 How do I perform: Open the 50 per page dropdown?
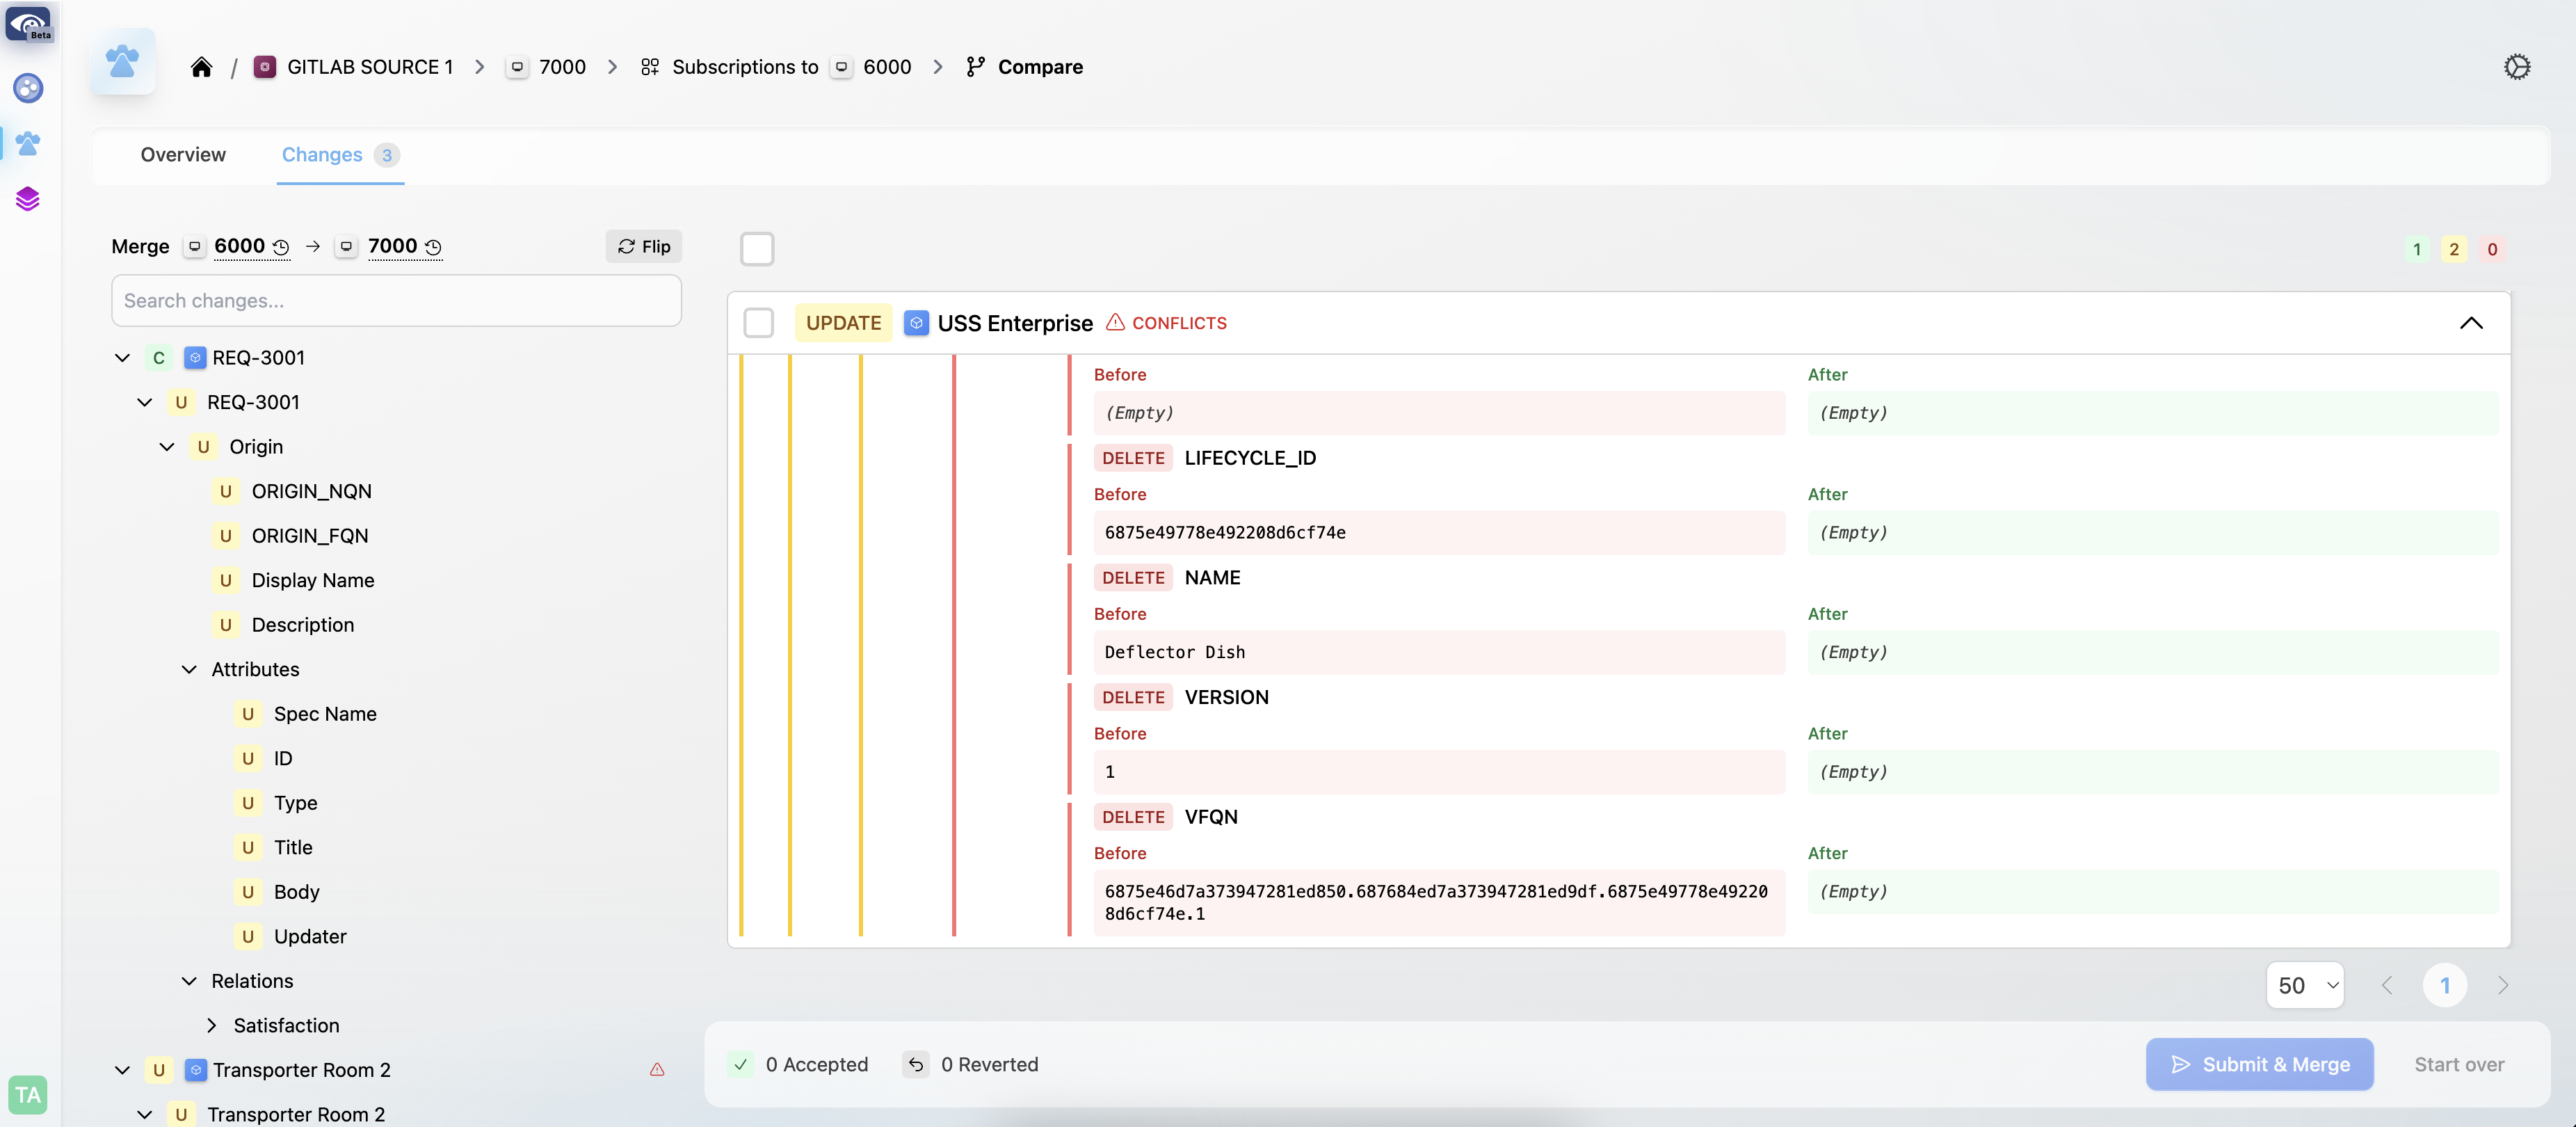(x=2305, y=986)
